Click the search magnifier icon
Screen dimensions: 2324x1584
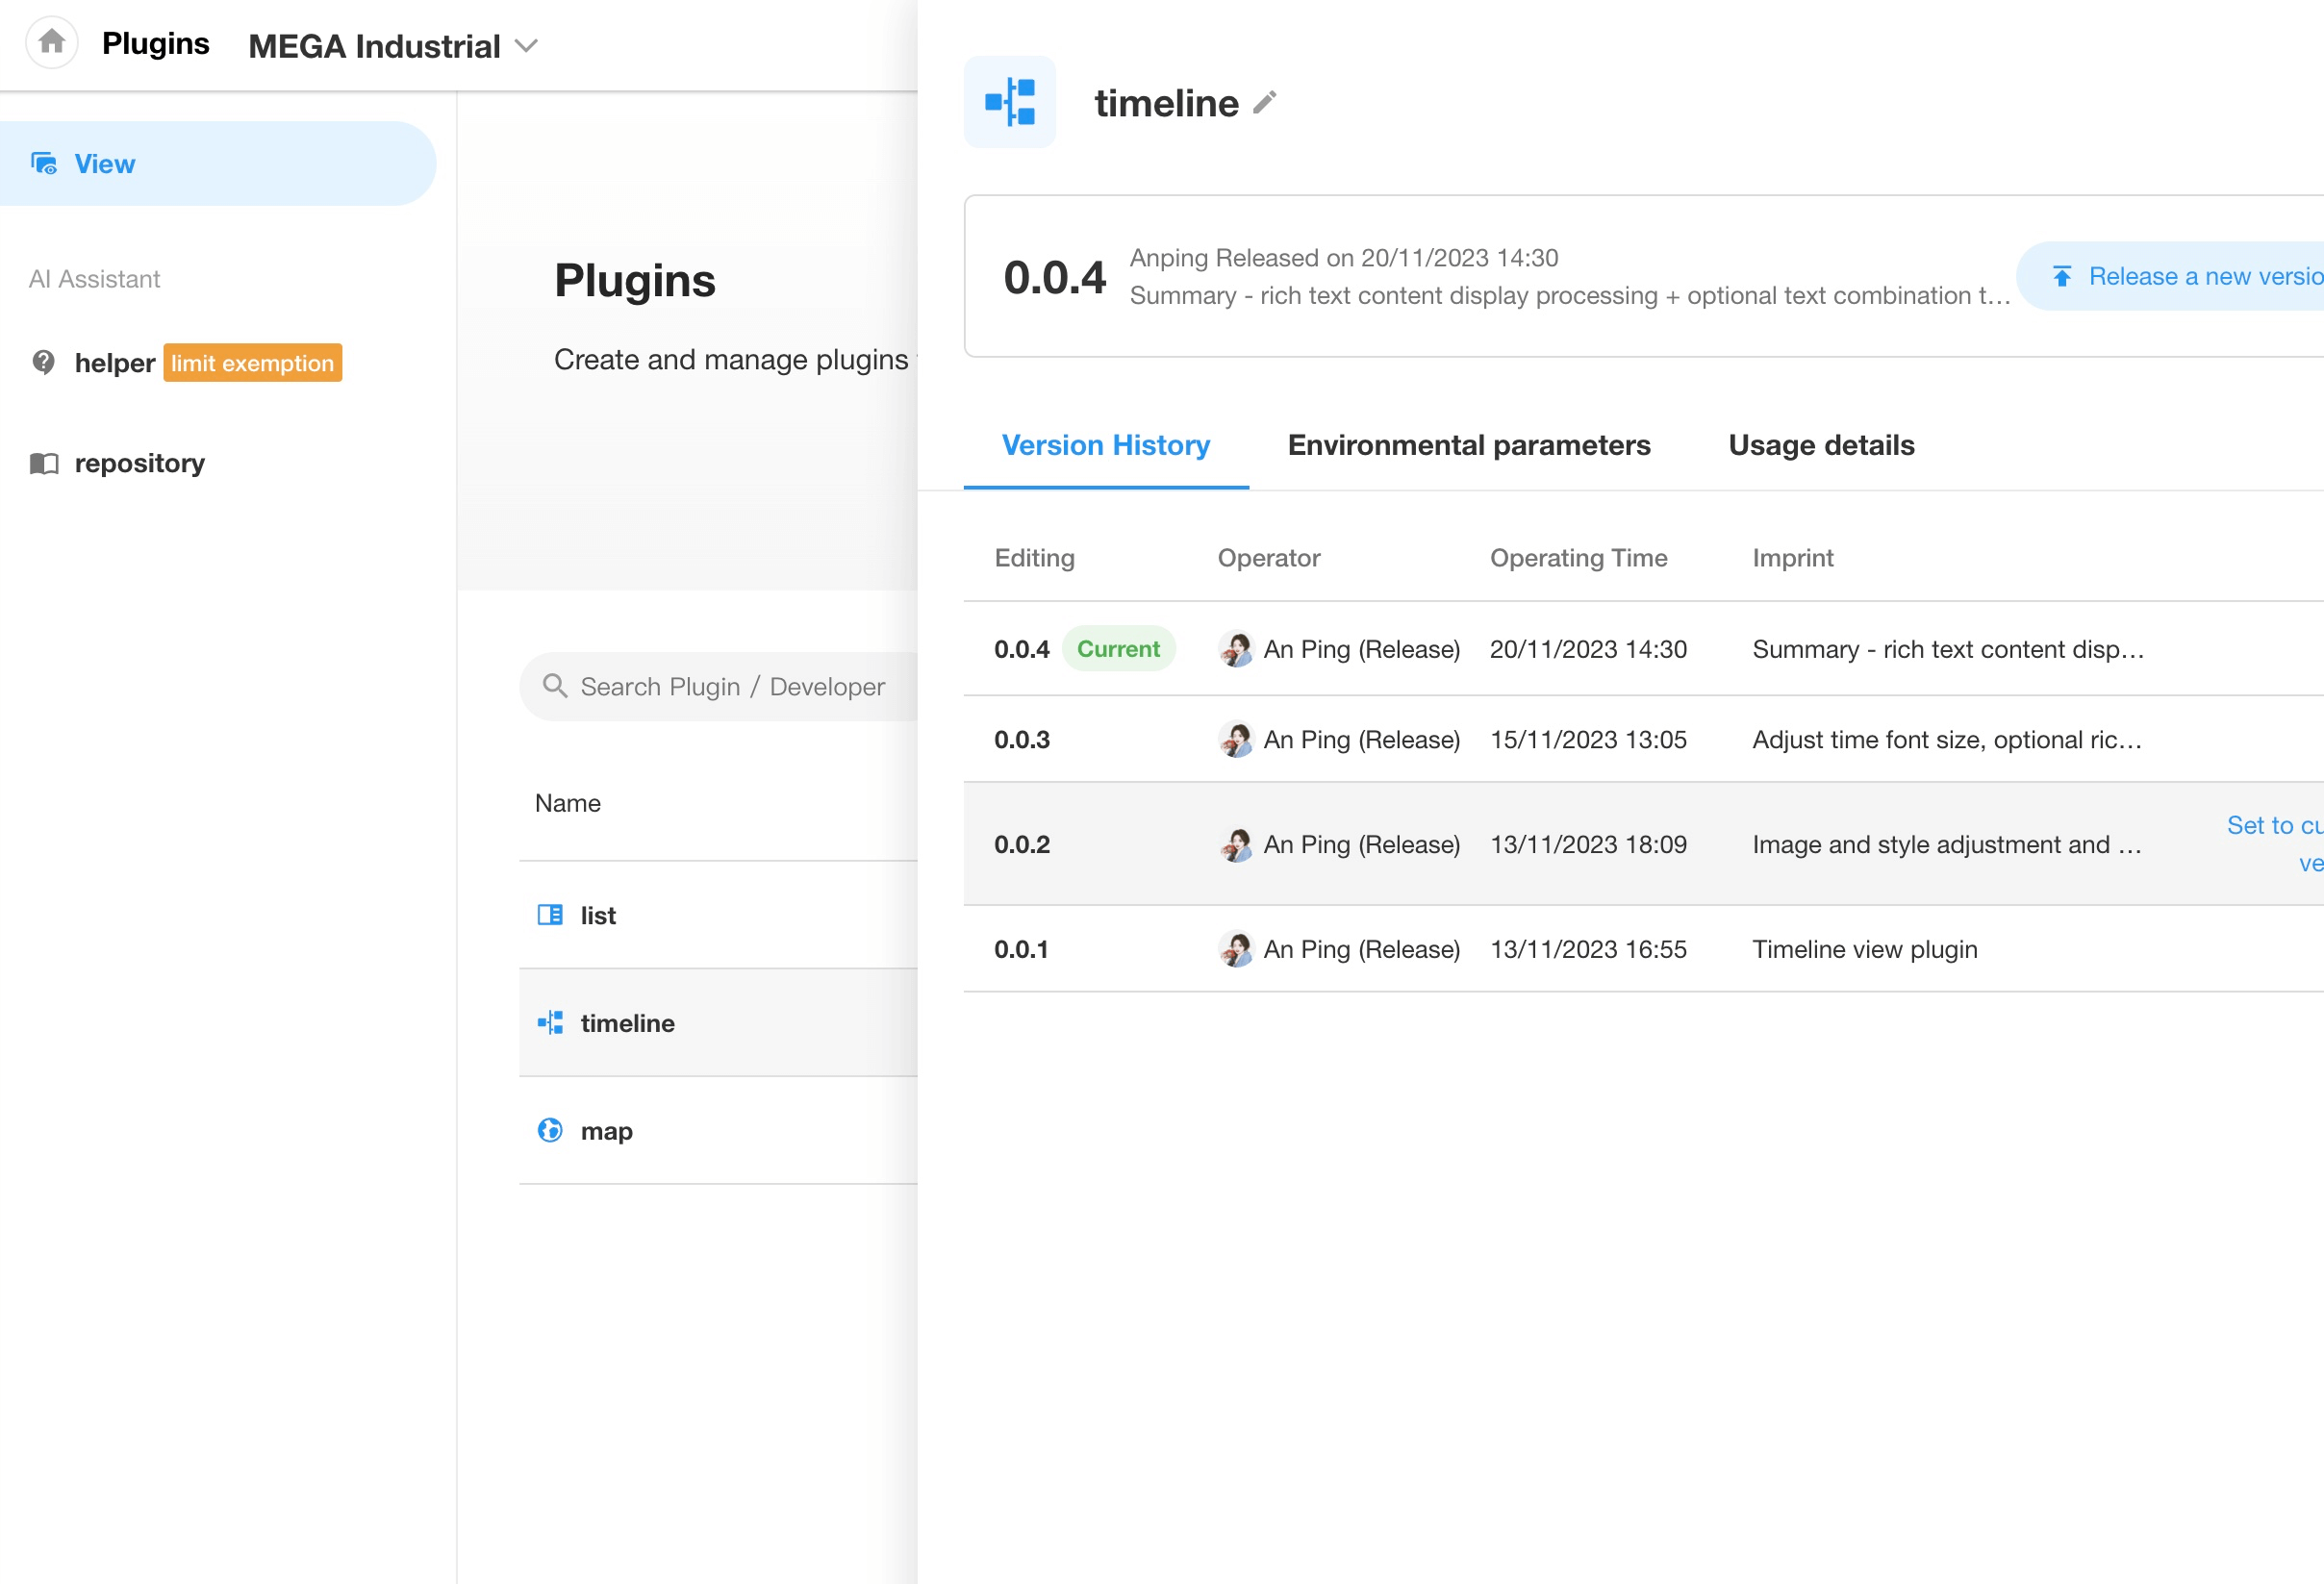coord(554,686)
